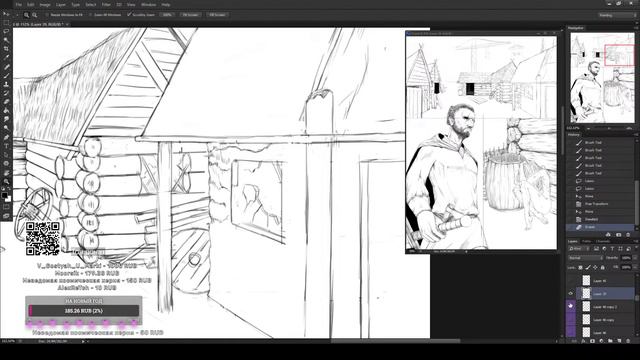Open the Window menu
Image resolution: width=640 pixels, height=360 pixels.
pyautogui.click(x=148, y=4)
